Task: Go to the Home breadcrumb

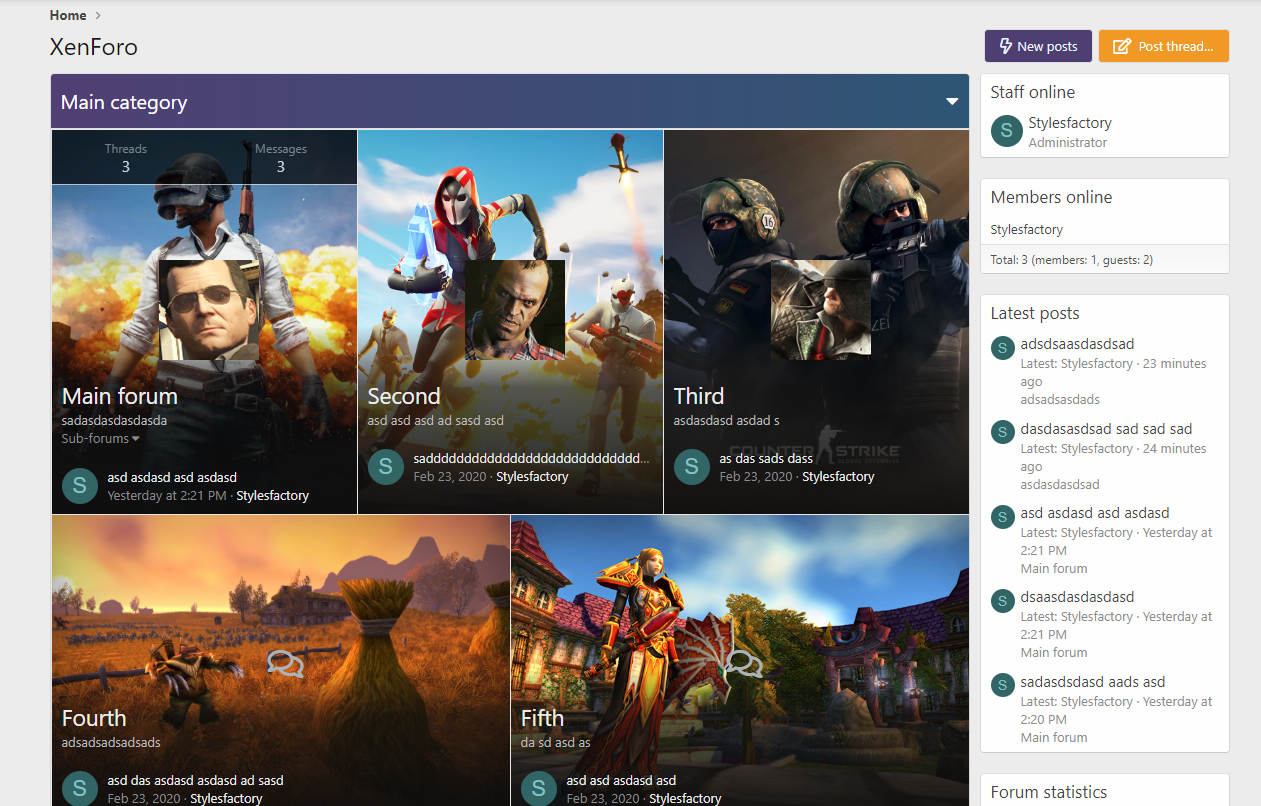Action: tap(68, 15)
